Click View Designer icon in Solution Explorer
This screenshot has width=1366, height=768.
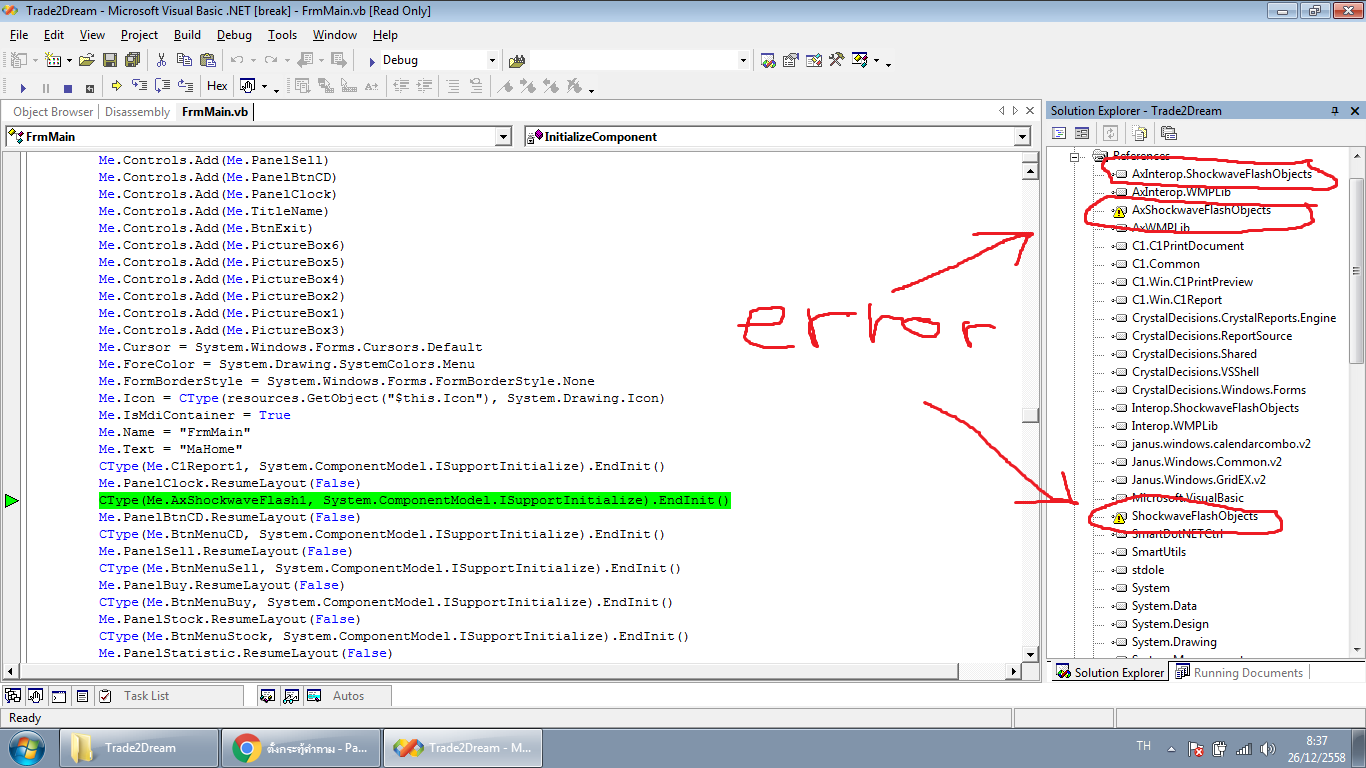(x=1082, y=133)
